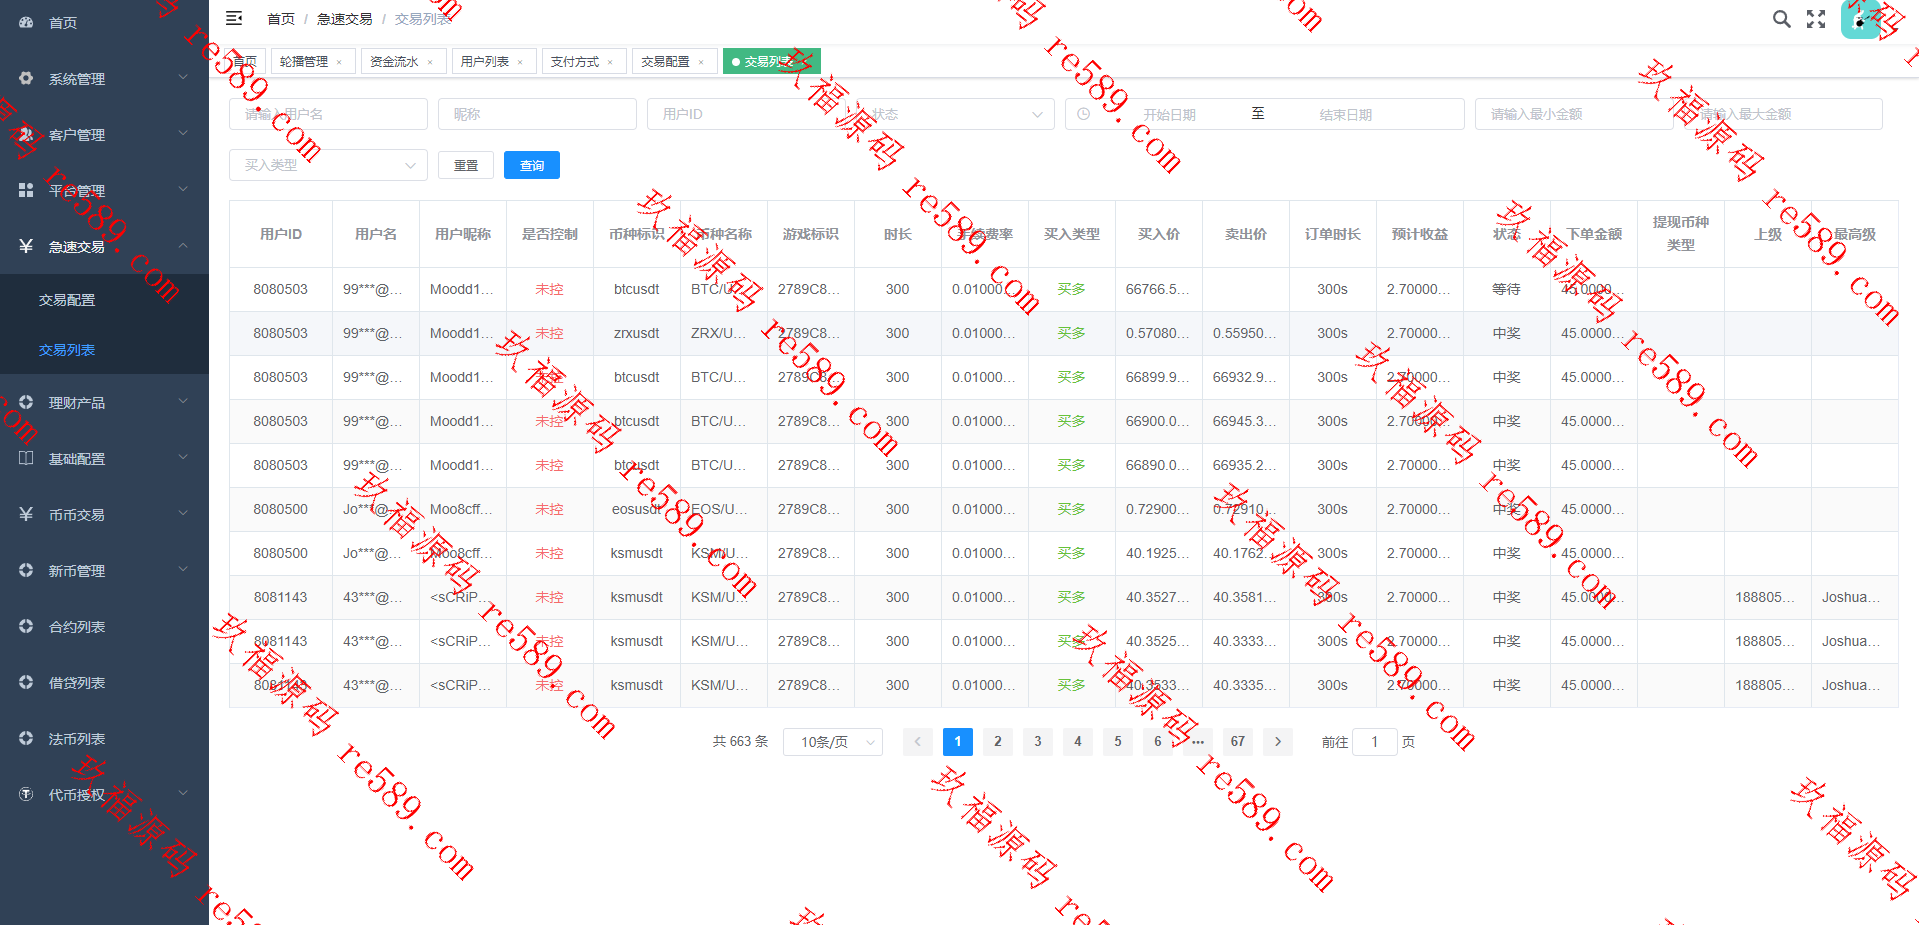Screen dimensions: 1919x925
Task: Click the eosusdt cell in the table
Action: coord(636,509)
